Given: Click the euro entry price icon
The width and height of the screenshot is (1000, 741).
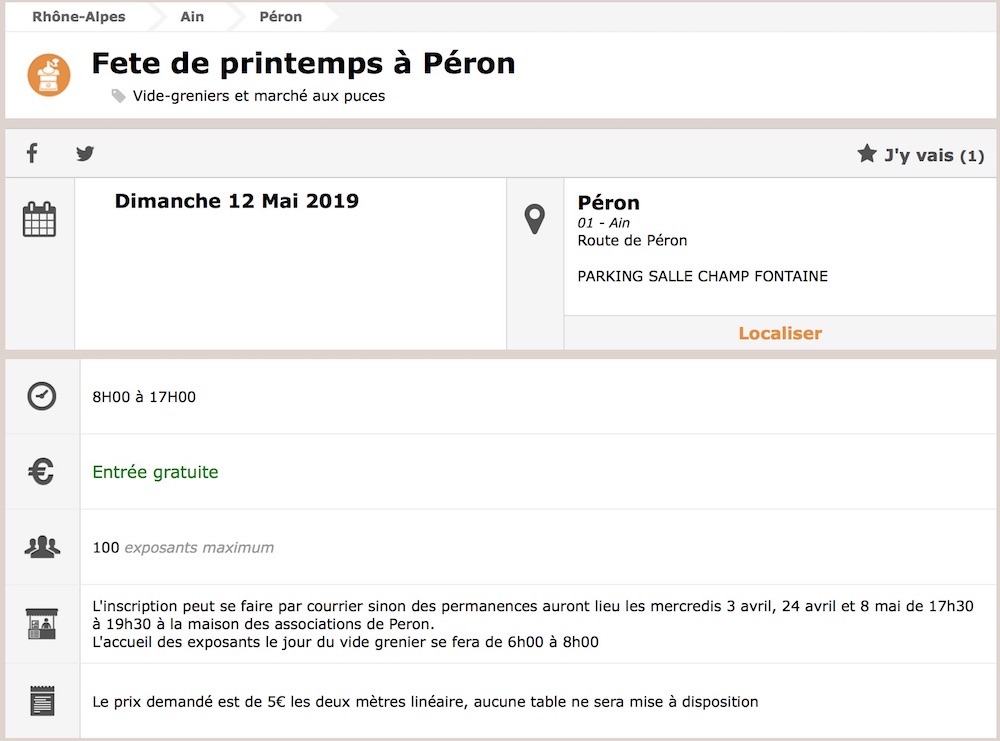Looking at the screenshot, I should [x=41, y=471].
